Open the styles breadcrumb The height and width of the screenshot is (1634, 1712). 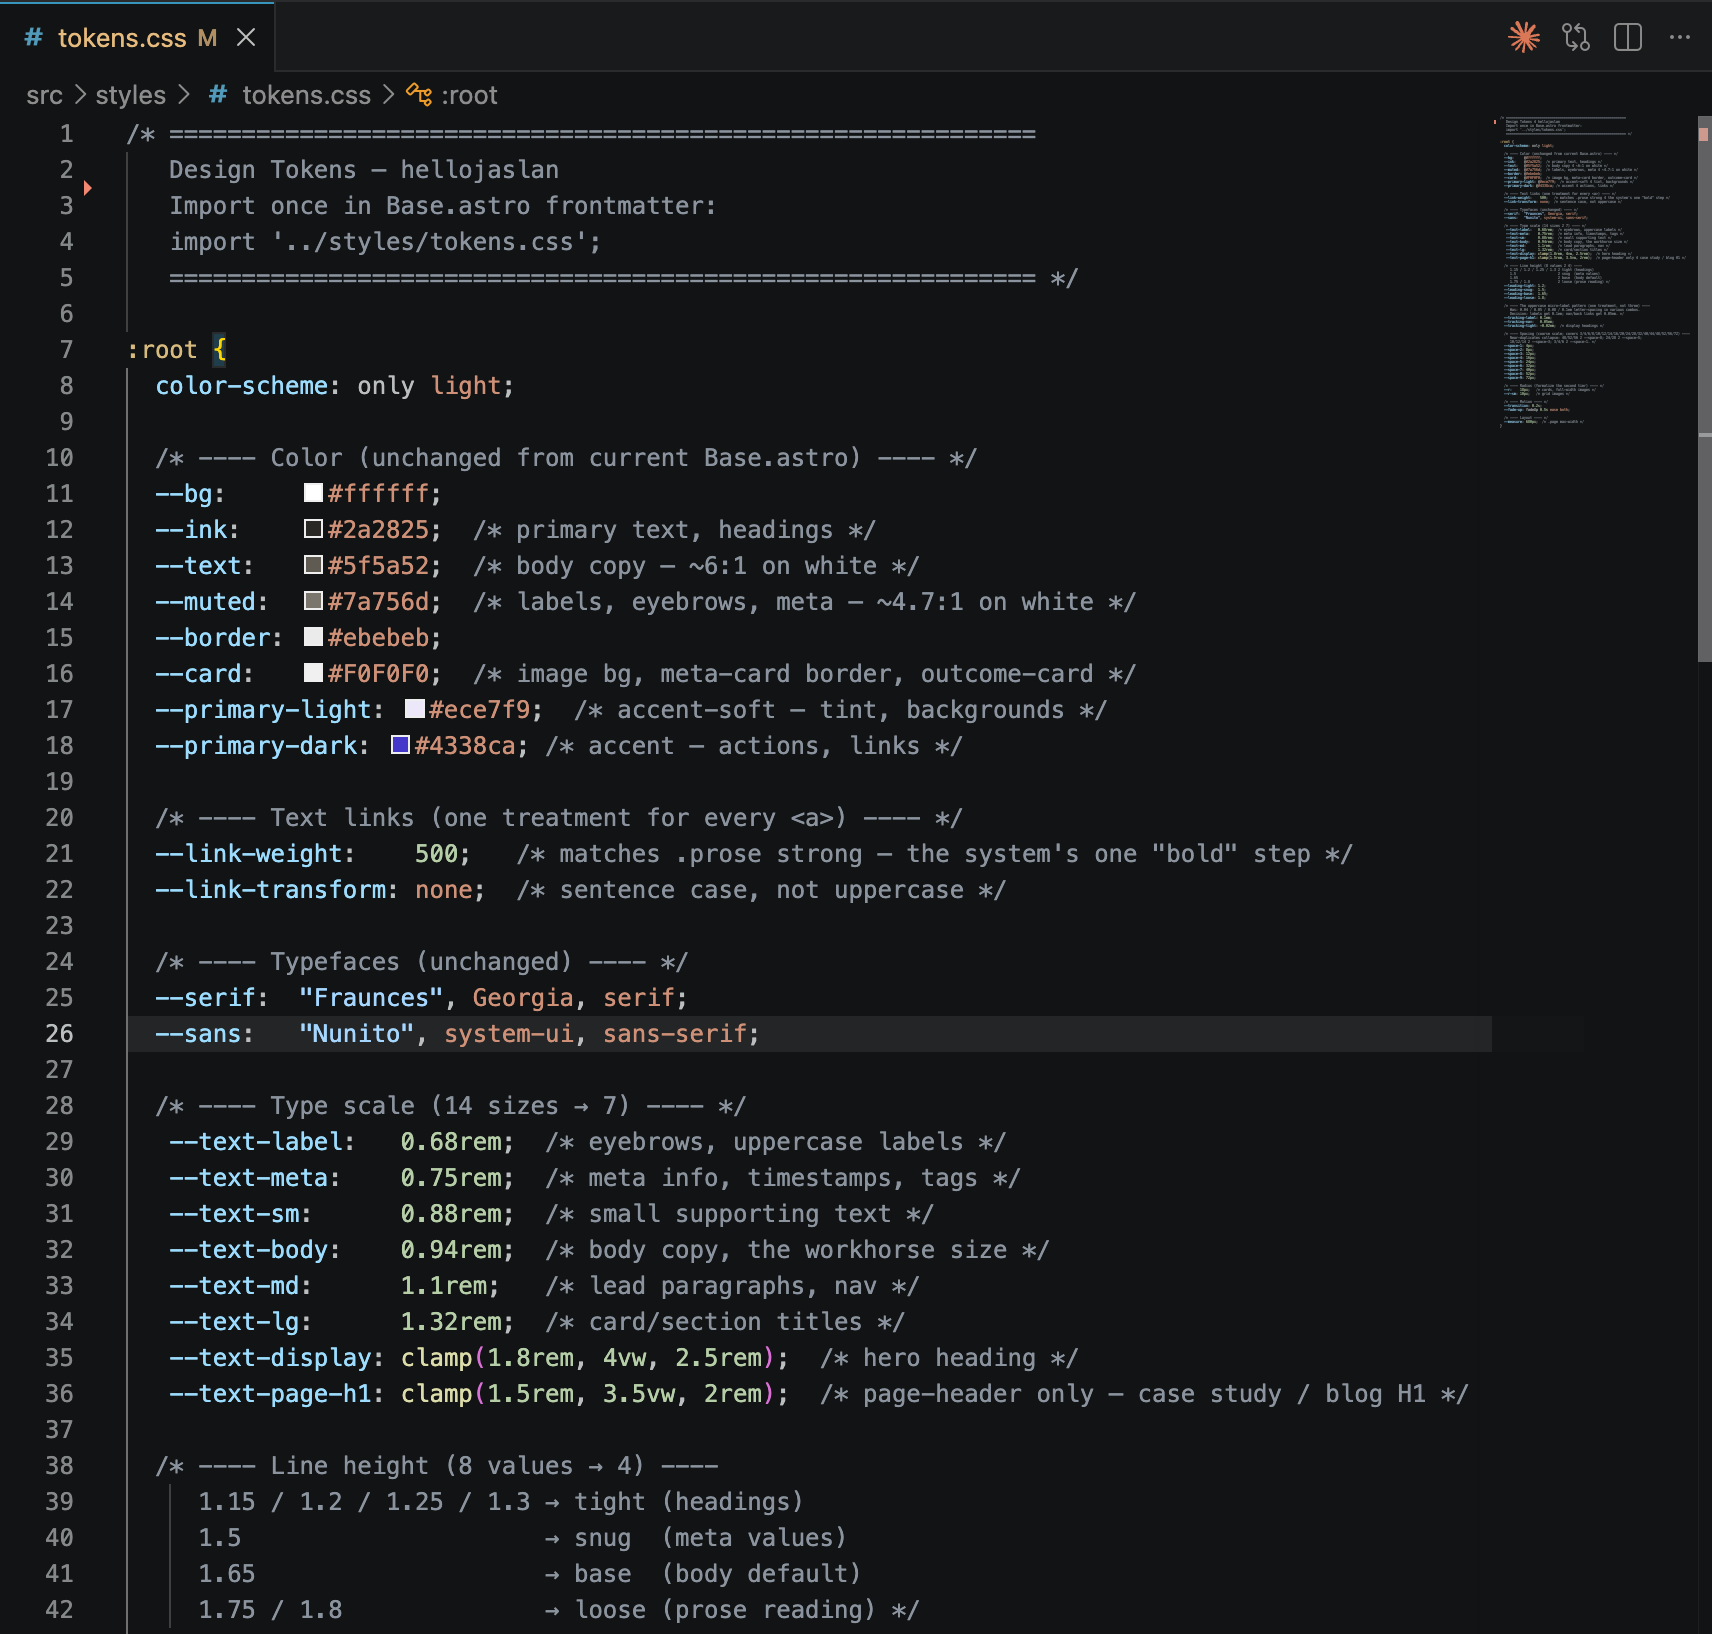tap(130, 95)
